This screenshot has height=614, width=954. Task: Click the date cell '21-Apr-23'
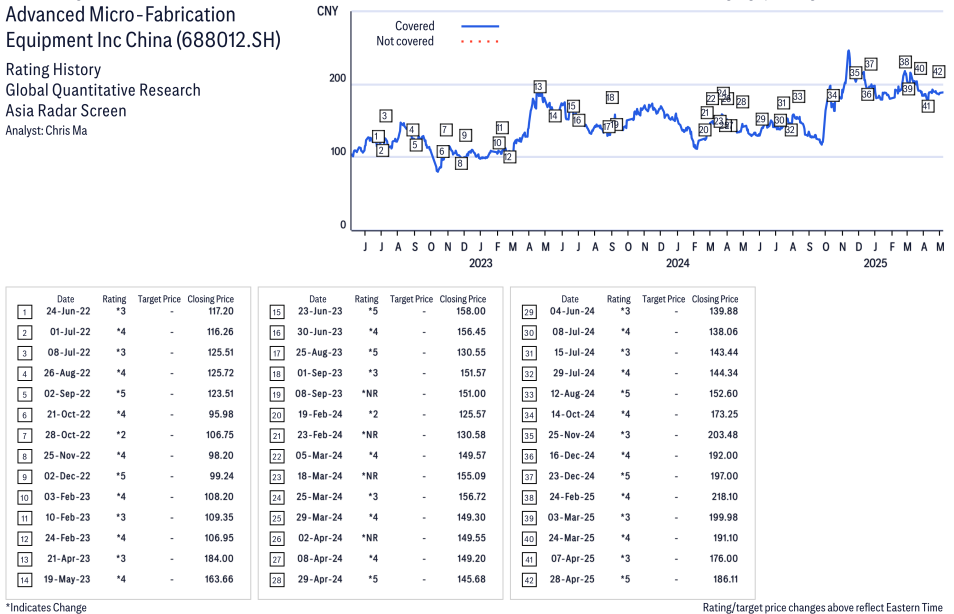tap(68, 559)
